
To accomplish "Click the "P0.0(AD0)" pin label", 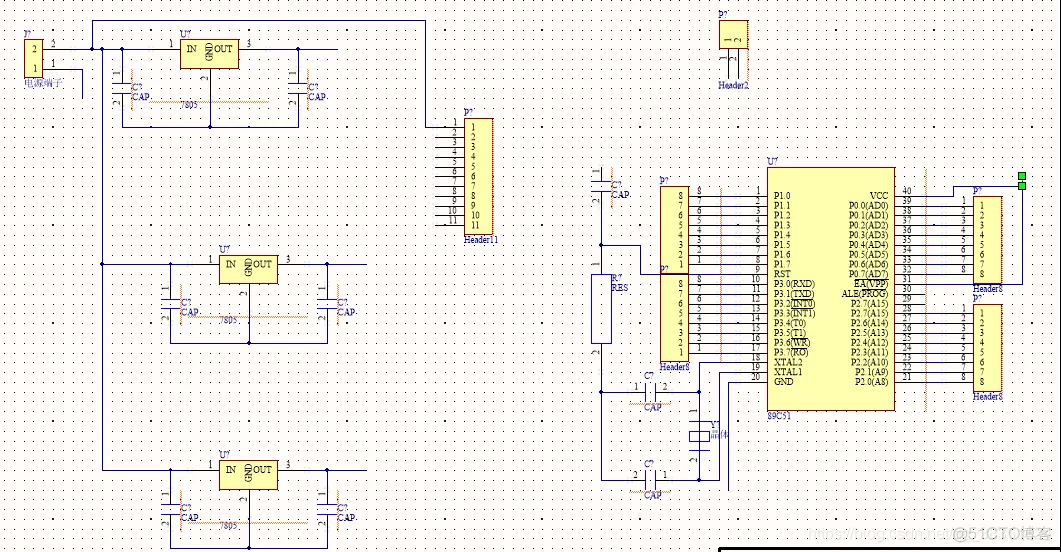I will pyautogui.click(x=868, y=206).
